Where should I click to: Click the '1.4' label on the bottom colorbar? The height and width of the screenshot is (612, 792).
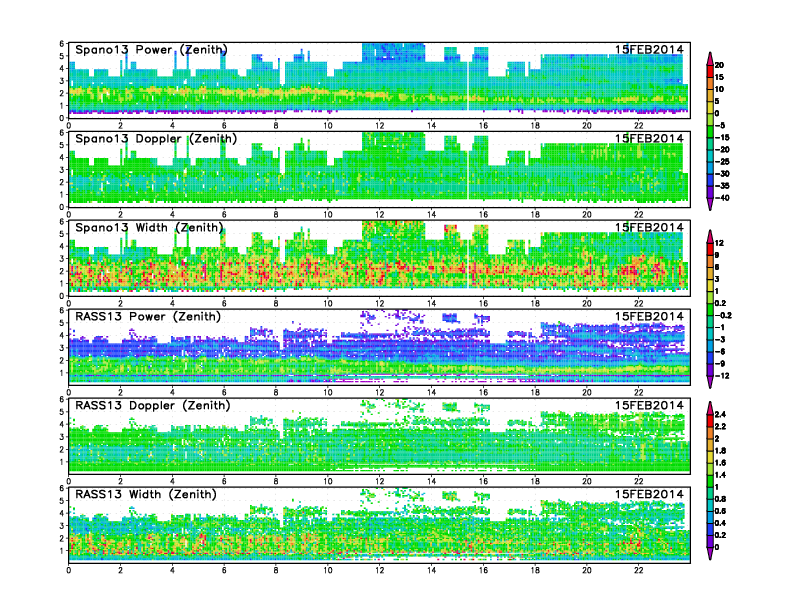[x=720, y=475]
